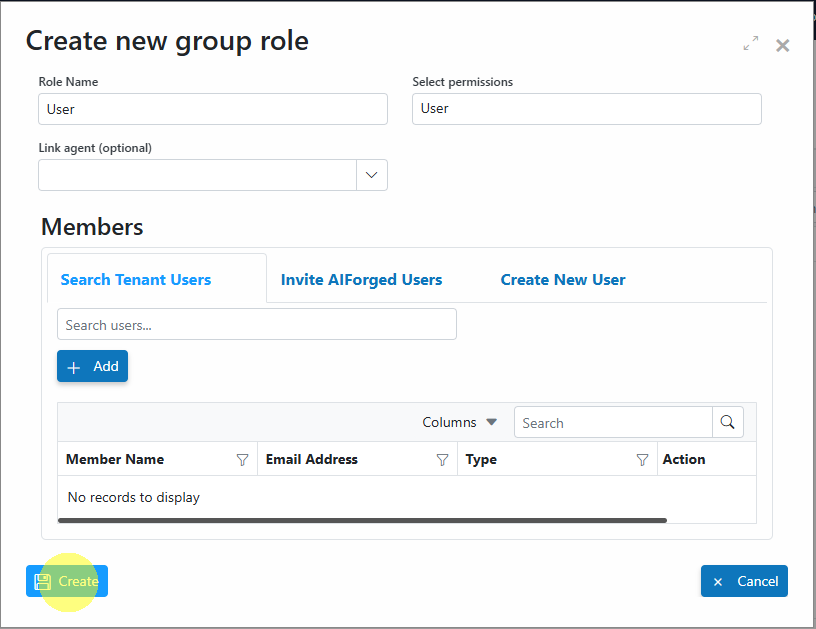Close the Create new group role dialog
816x629 pixels.
pos(782,46)
